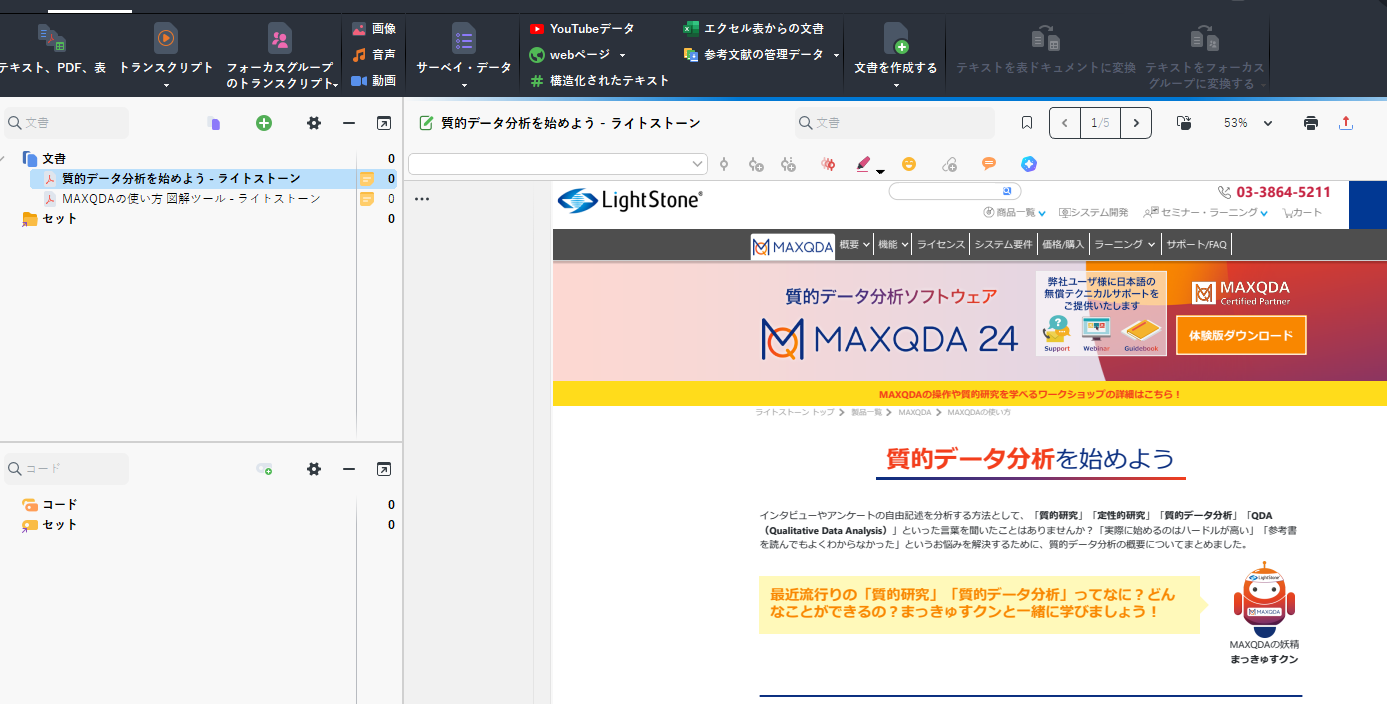Click サポート/FAQ in the PDF navigation
1387x704 pixels.
click(1196, 244)
